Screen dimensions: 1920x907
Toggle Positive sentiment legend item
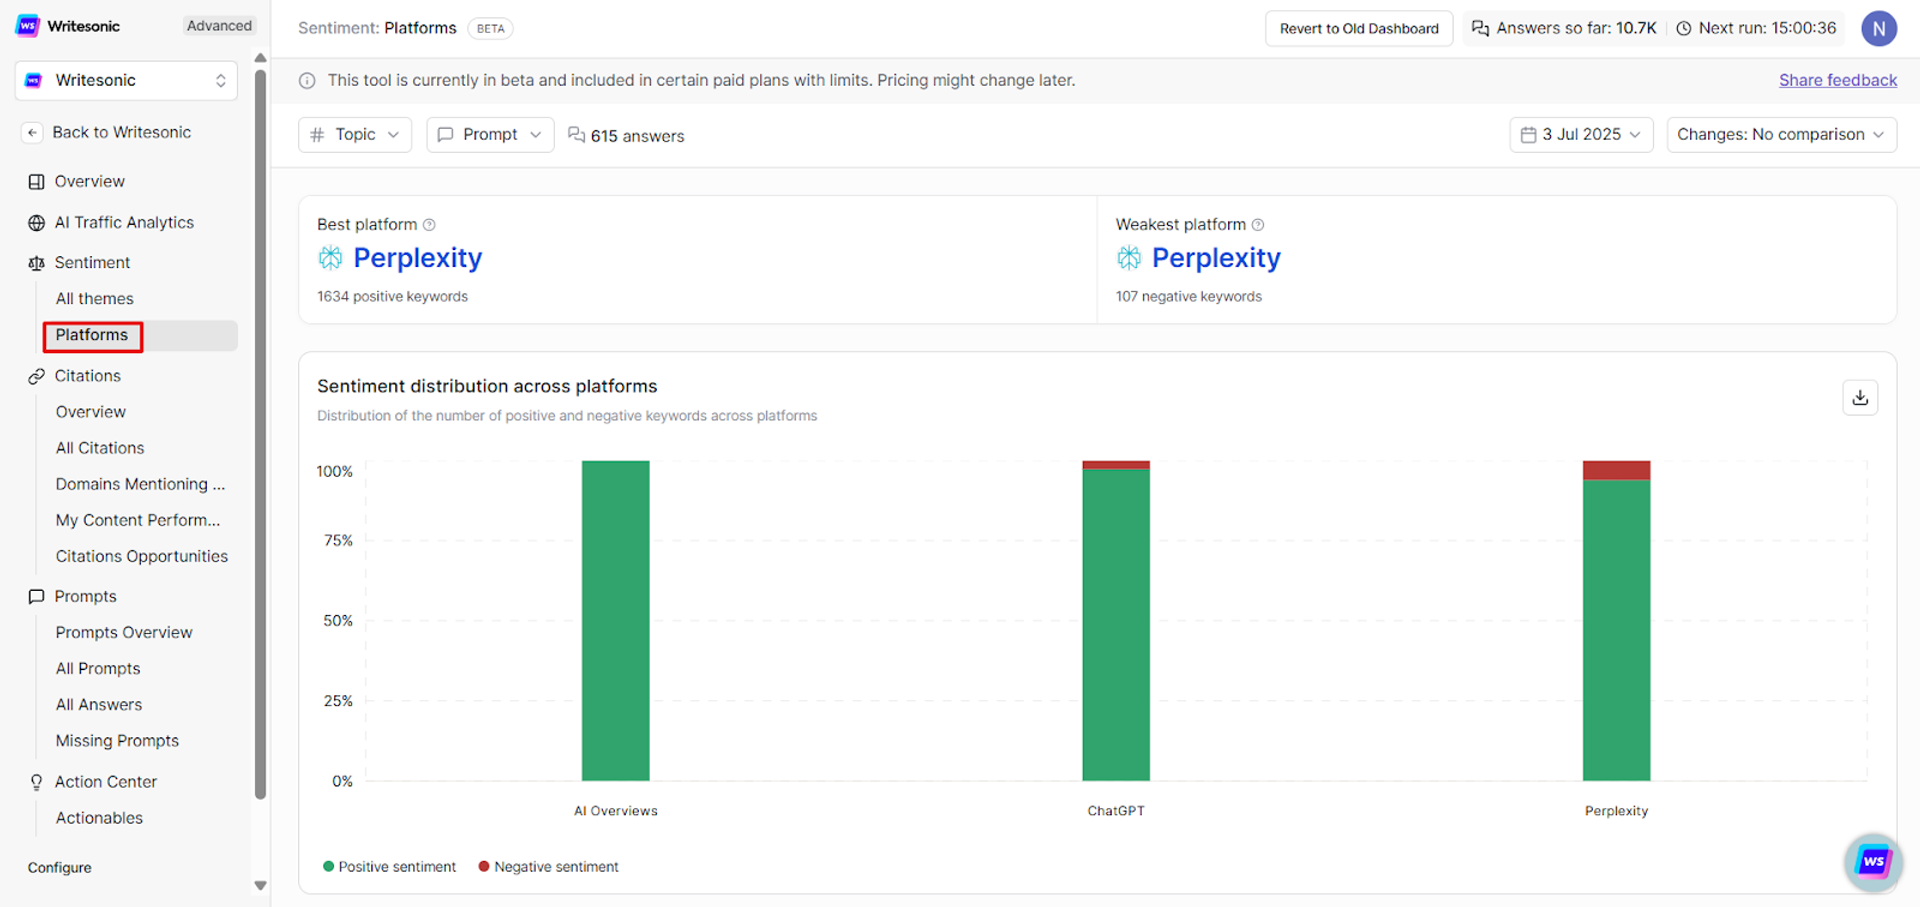(x=389, y=867)
